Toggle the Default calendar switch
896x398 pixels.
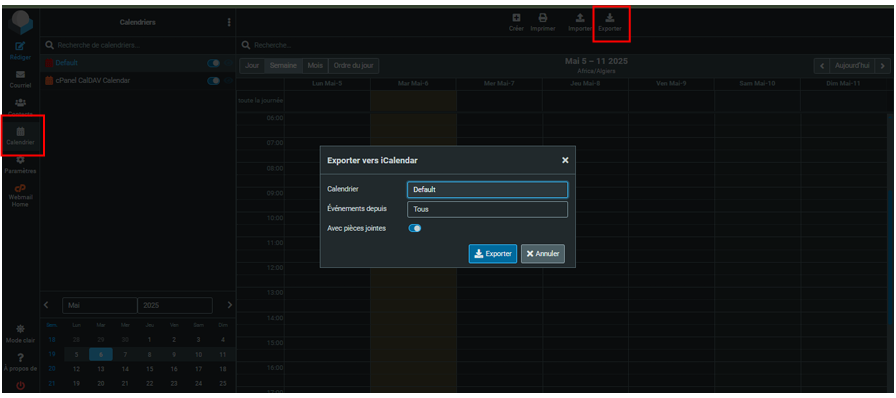214,63
